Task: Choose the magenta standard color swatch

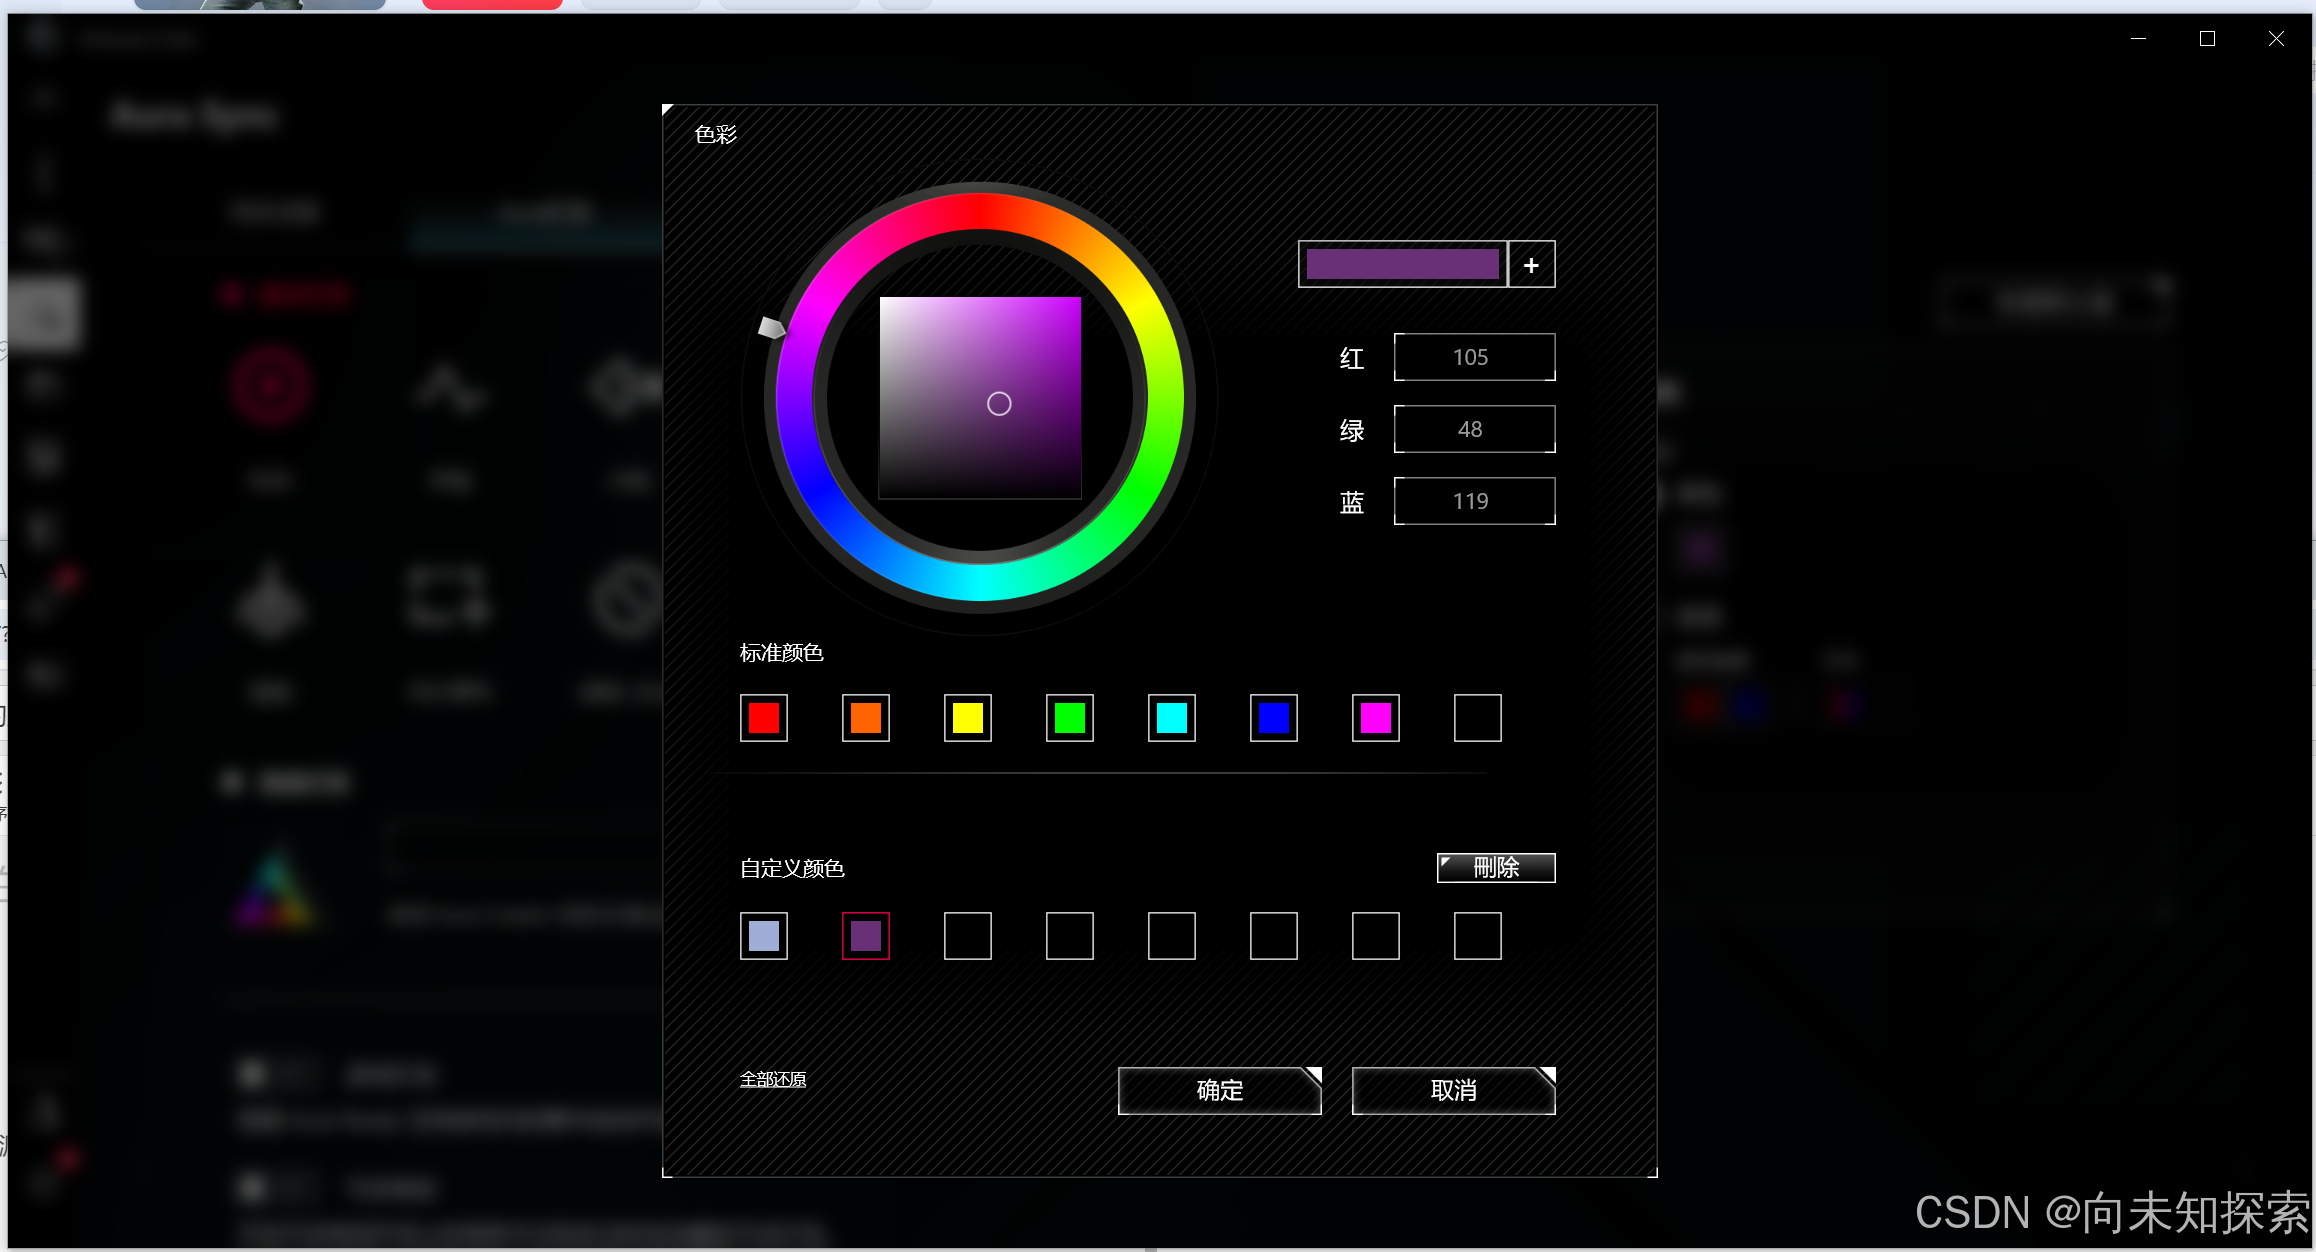Action: point(1376,718)
